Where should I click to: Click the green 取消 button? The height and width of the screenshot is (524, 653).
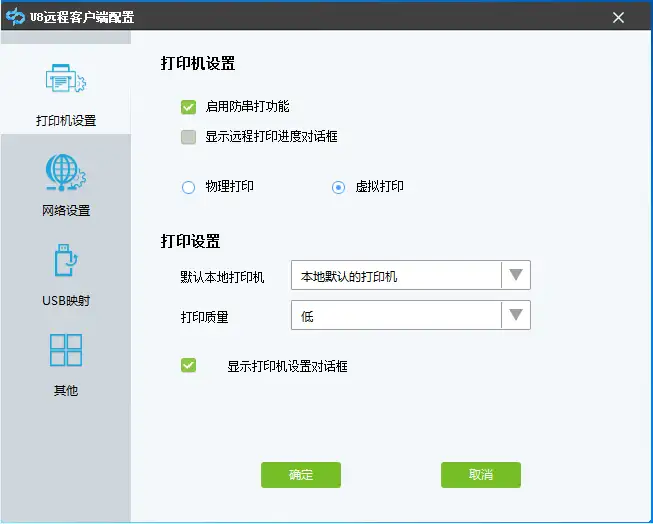coord(481,474)
